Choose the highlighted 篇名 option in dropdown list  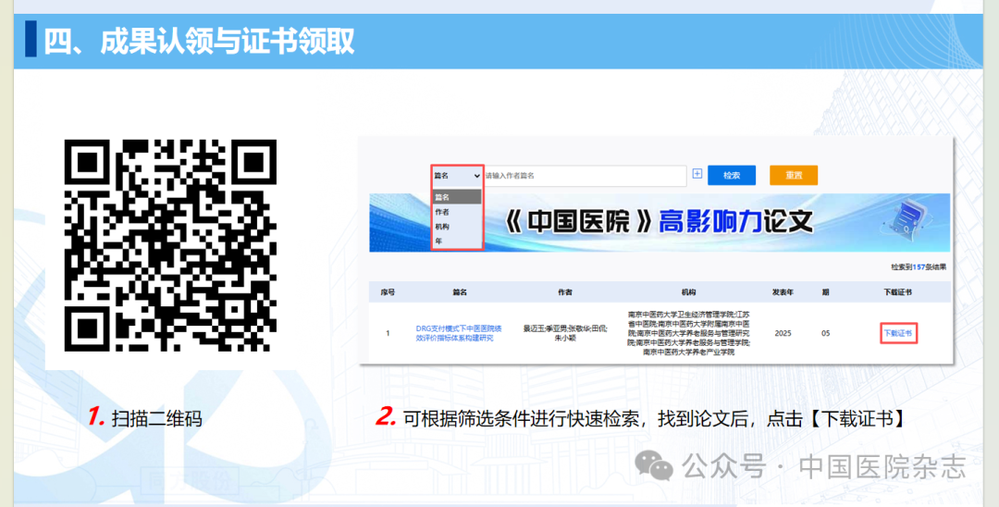(457, 197)
